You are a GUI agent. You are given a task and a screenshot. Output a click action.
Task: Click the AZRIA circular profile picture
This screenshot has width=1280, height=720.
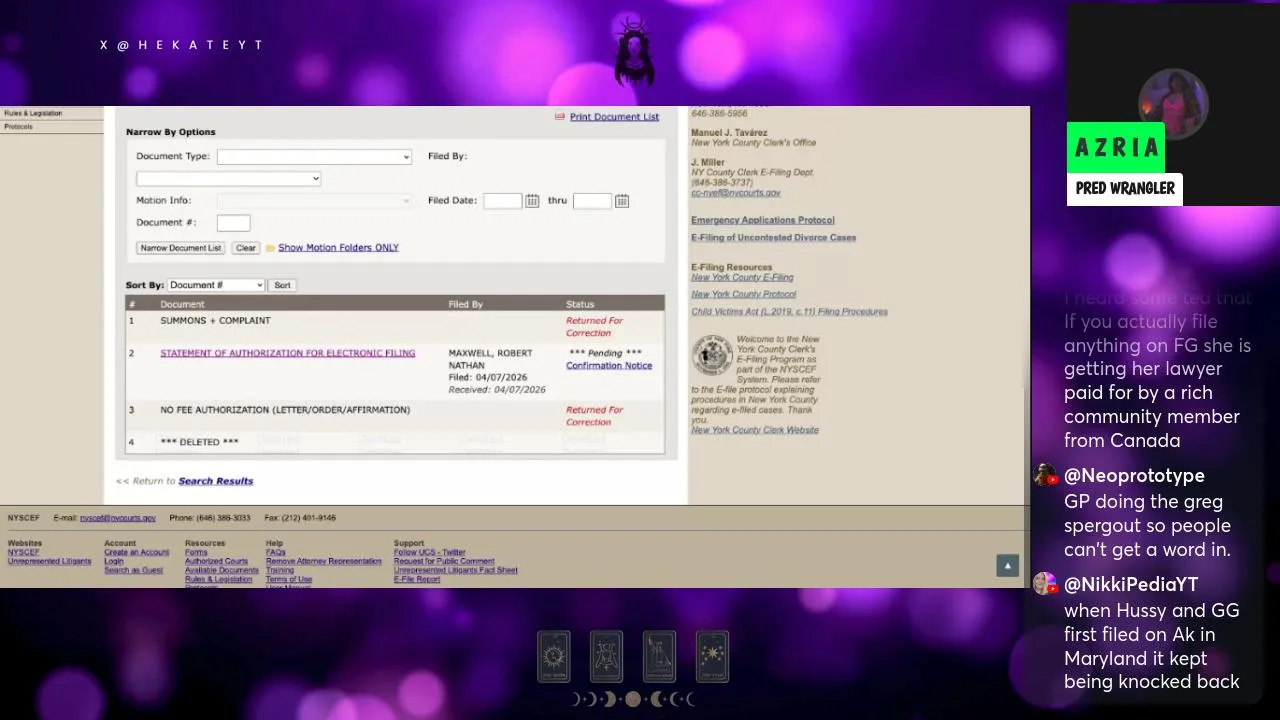coord(1174,104)
